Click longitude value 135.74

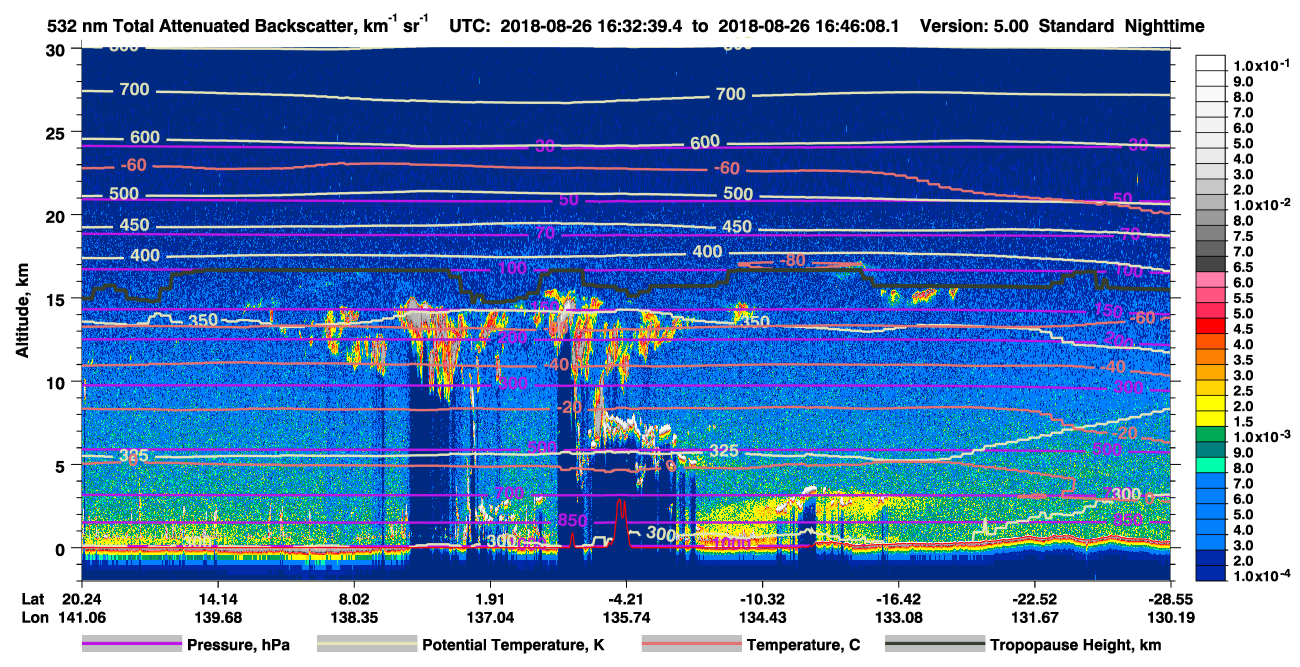tap(626, 617)
